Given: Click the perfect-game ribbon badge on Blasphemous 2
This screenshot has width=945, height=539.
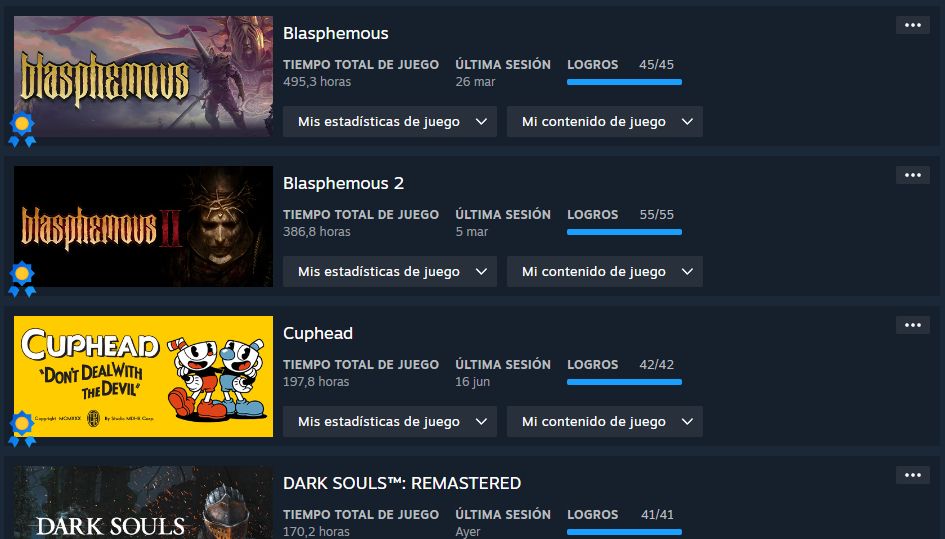Looking at the screenshot, I should (x=22, y=279).
